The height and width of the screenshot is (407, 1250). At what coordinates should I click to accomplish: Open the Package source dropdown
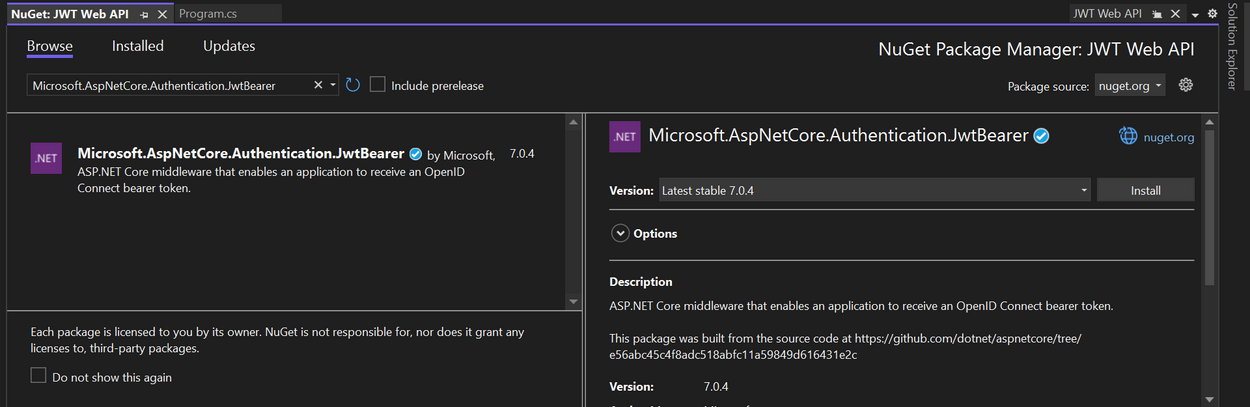[1130, 86]
